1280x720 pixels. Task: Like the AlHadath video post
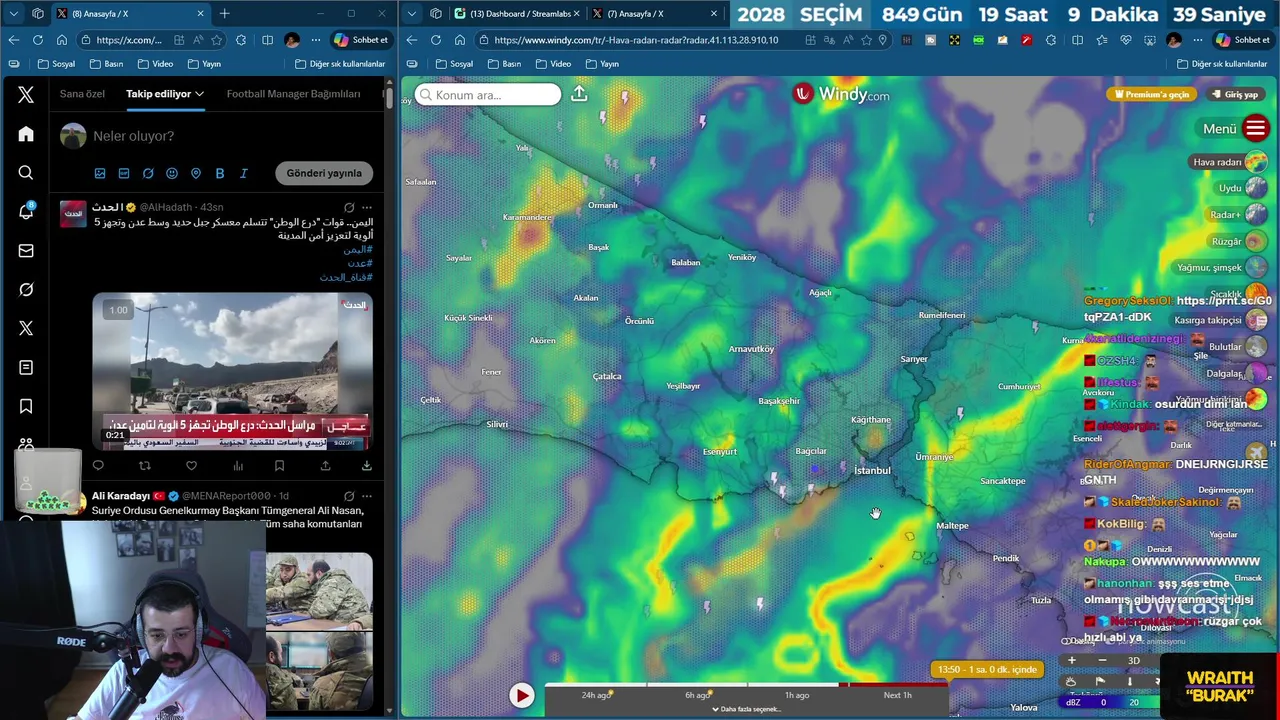coord(191,466)
